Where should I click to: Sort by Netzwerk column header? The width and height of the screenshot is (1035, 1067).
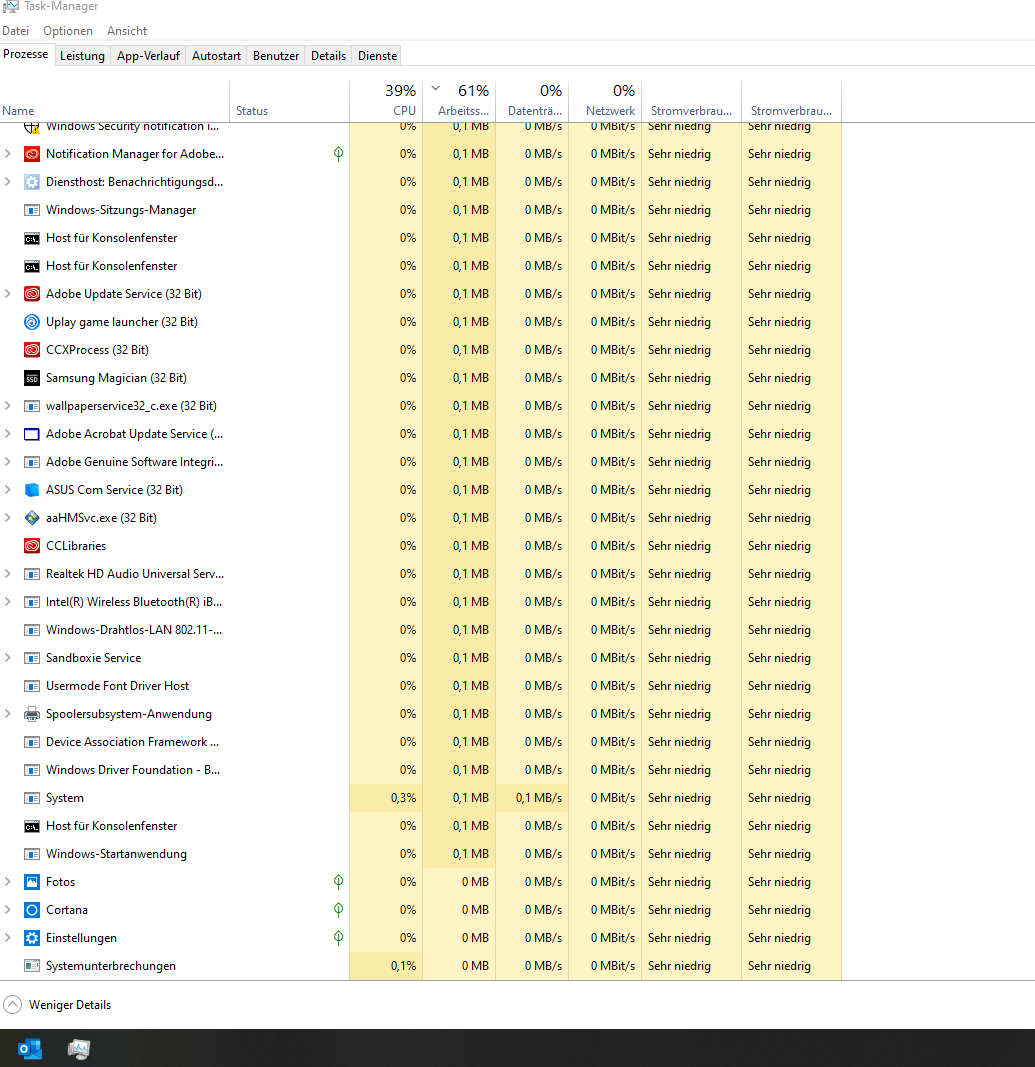coord(605,101)
